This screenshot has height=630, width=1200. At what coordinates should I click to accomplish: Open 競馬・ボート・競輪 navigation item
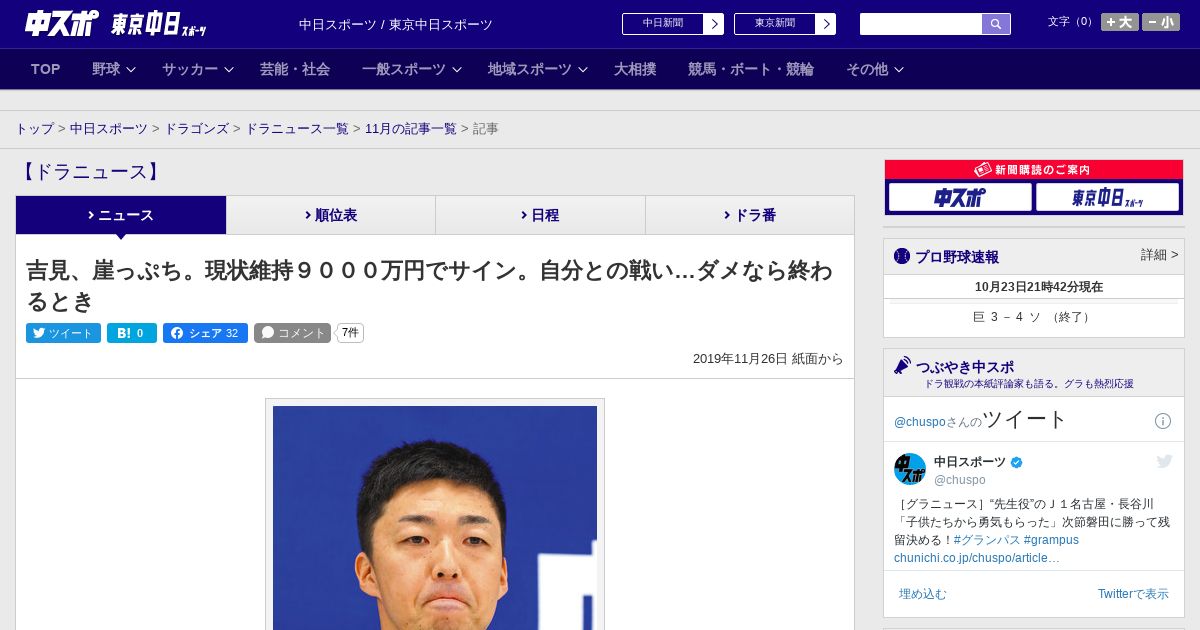coord(751,69)
